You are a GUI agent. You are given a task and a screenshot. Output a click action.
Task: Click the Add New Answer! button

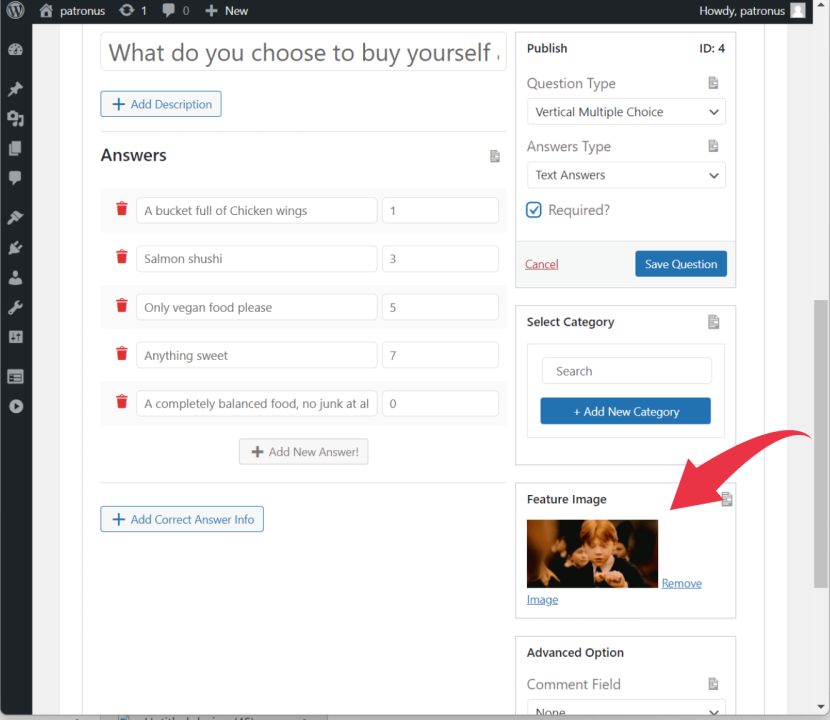coord(303,452)
